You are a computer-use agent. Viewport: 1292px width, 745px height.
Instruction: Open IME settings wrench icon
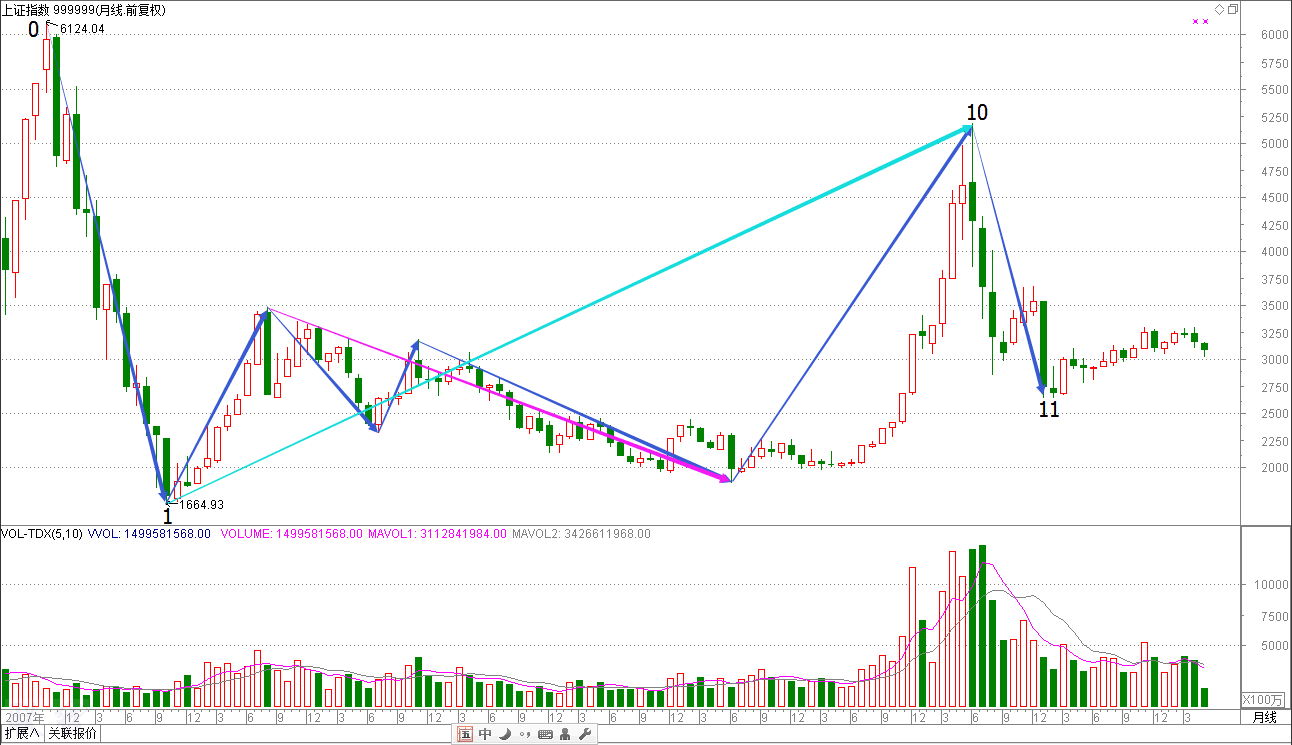(x=585, y=734)
